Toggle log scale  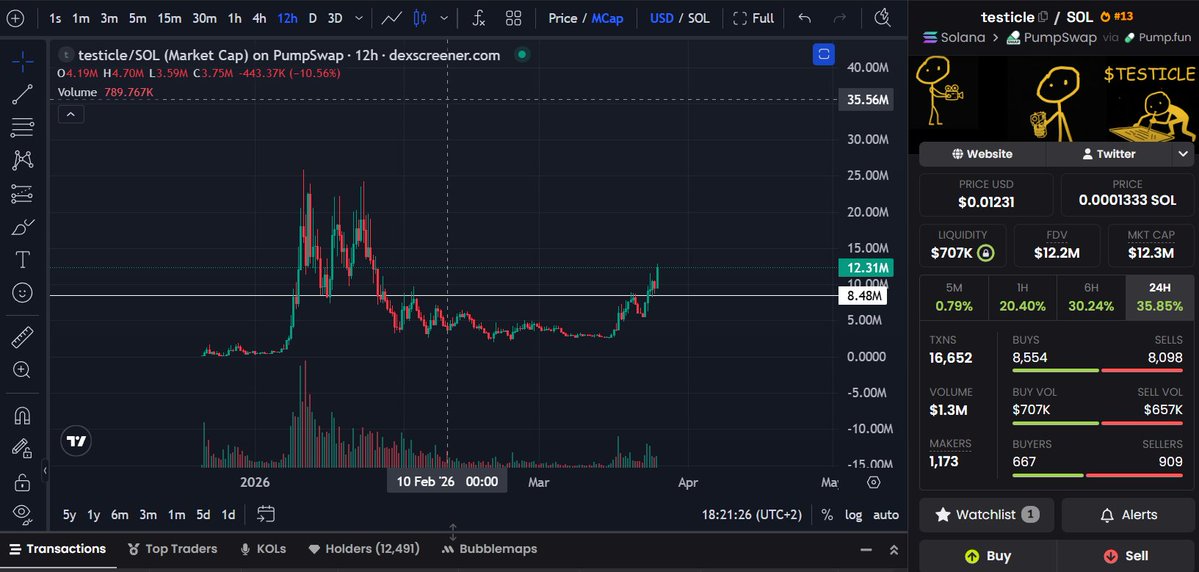(x=853, y=515)
